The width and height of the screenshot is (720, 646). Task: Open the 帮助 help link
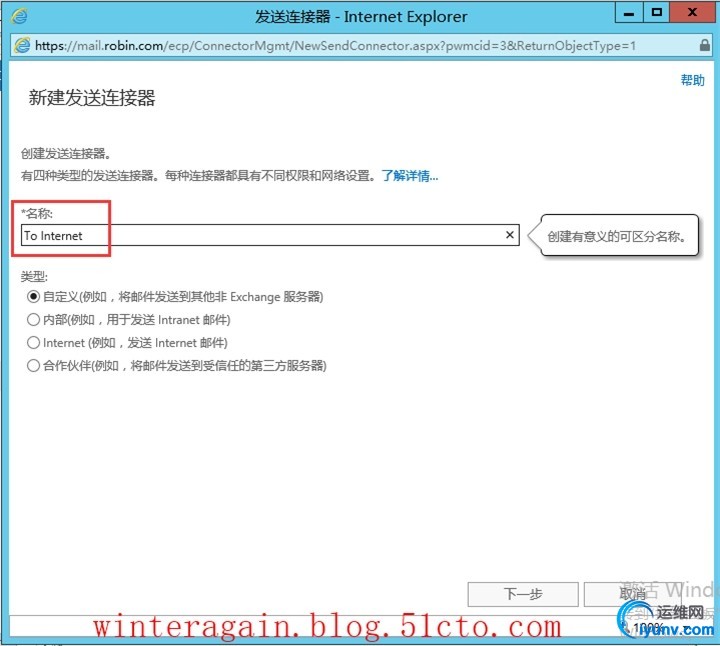coord(692,80)
